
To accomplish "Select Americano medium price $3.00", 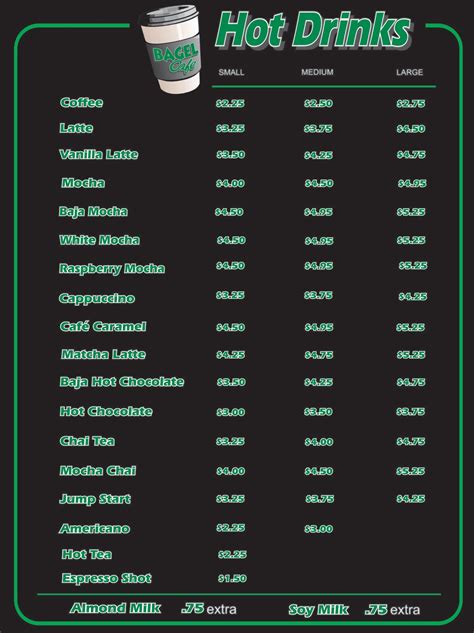I will (x=319, y=529).
